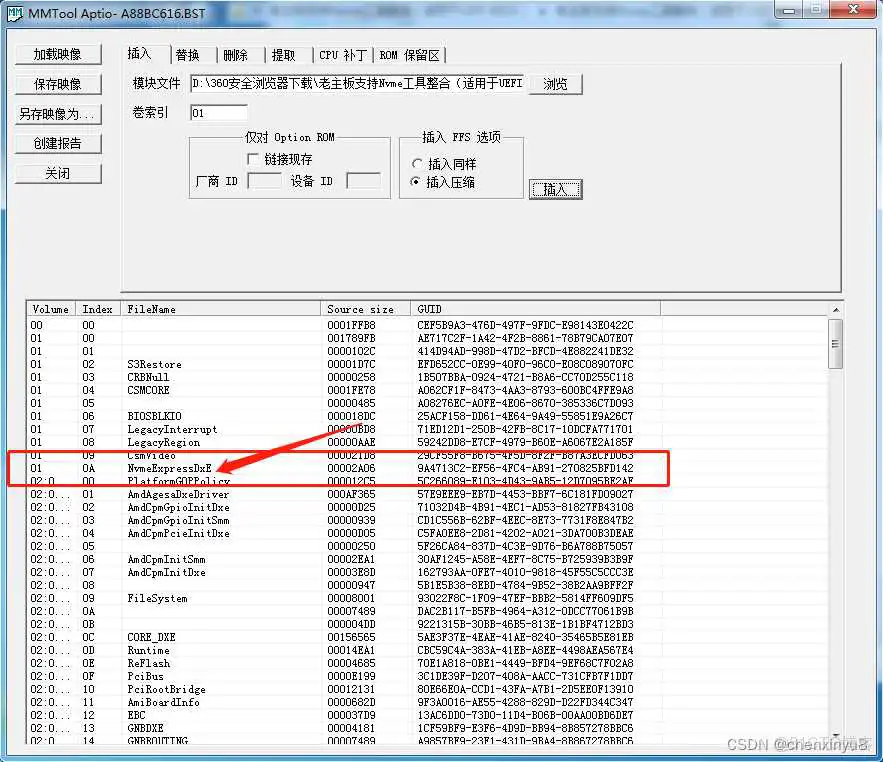
Task: Switch to the 删除 (Delete) tab
Action: (237, 55)
